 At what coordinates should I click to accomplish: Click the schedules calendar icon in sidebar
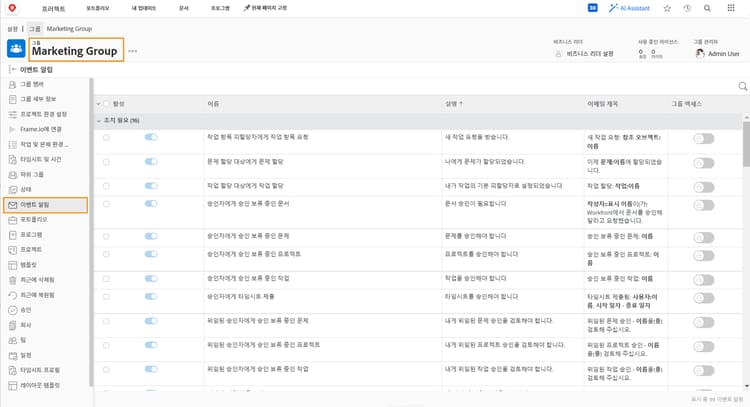tap(12, 355)
